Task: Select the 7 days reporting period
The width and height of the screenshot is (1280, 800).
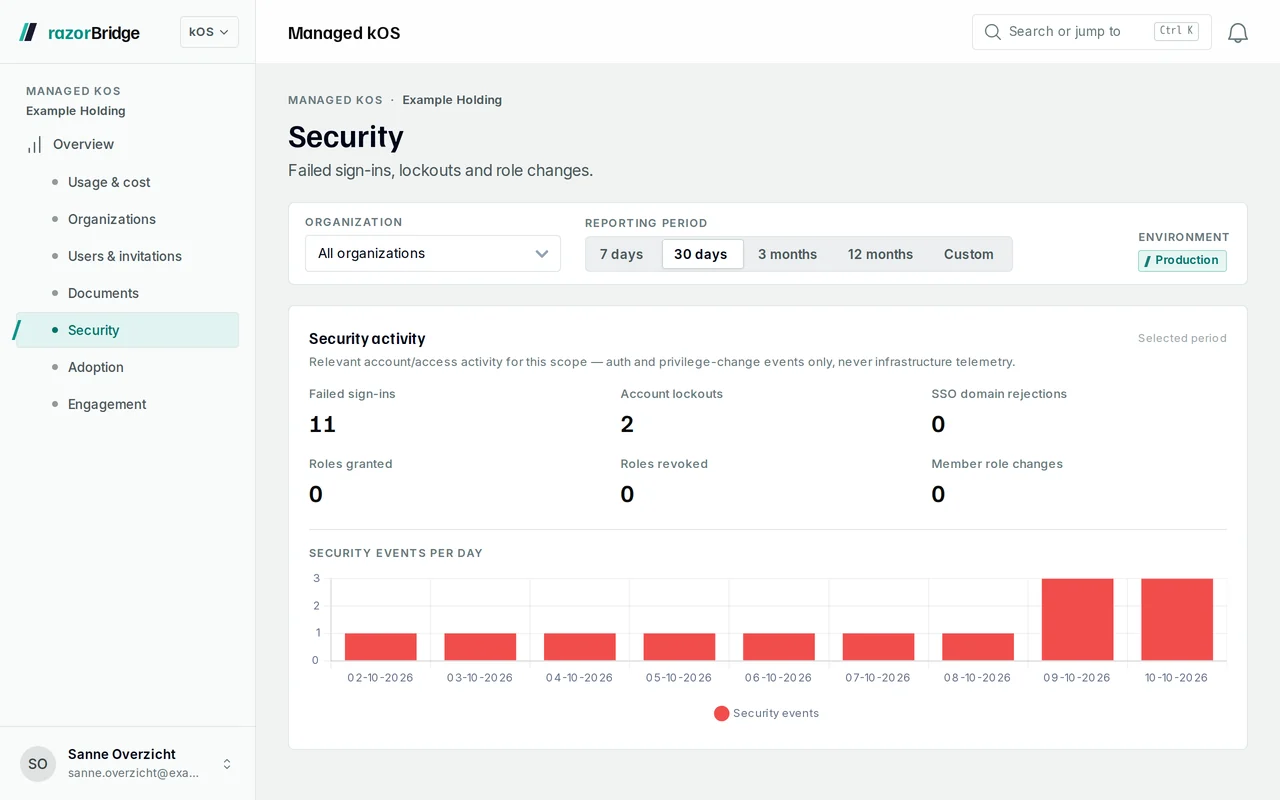Action: point(621,254)
